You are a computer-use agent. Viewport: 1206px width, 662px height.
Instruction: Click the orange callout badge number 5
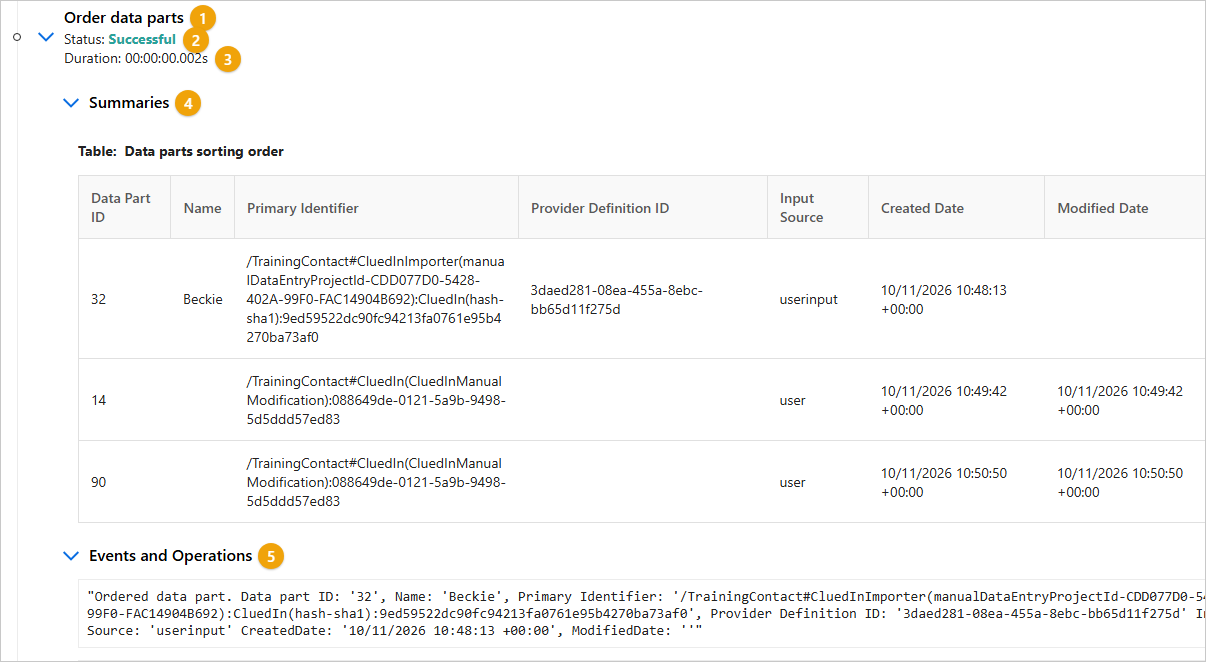pos(270,555)
